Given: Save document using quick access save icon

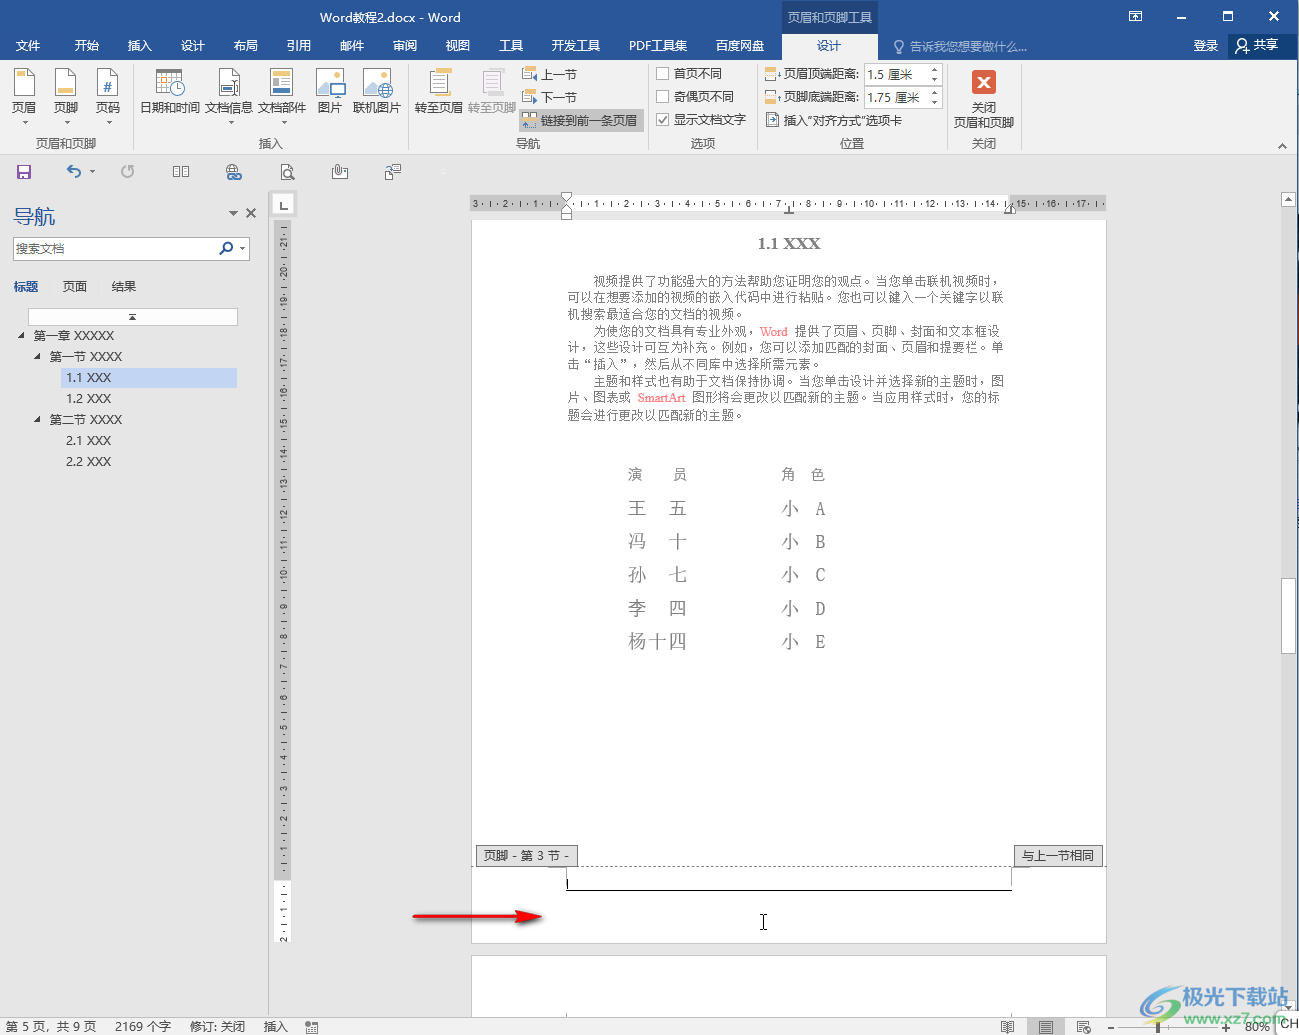Looking at the screenshot, I should tap(24, 172).
